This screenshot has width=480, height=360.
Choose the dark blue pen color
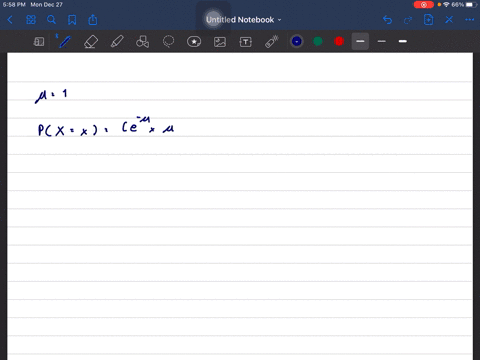click(297, 41)
